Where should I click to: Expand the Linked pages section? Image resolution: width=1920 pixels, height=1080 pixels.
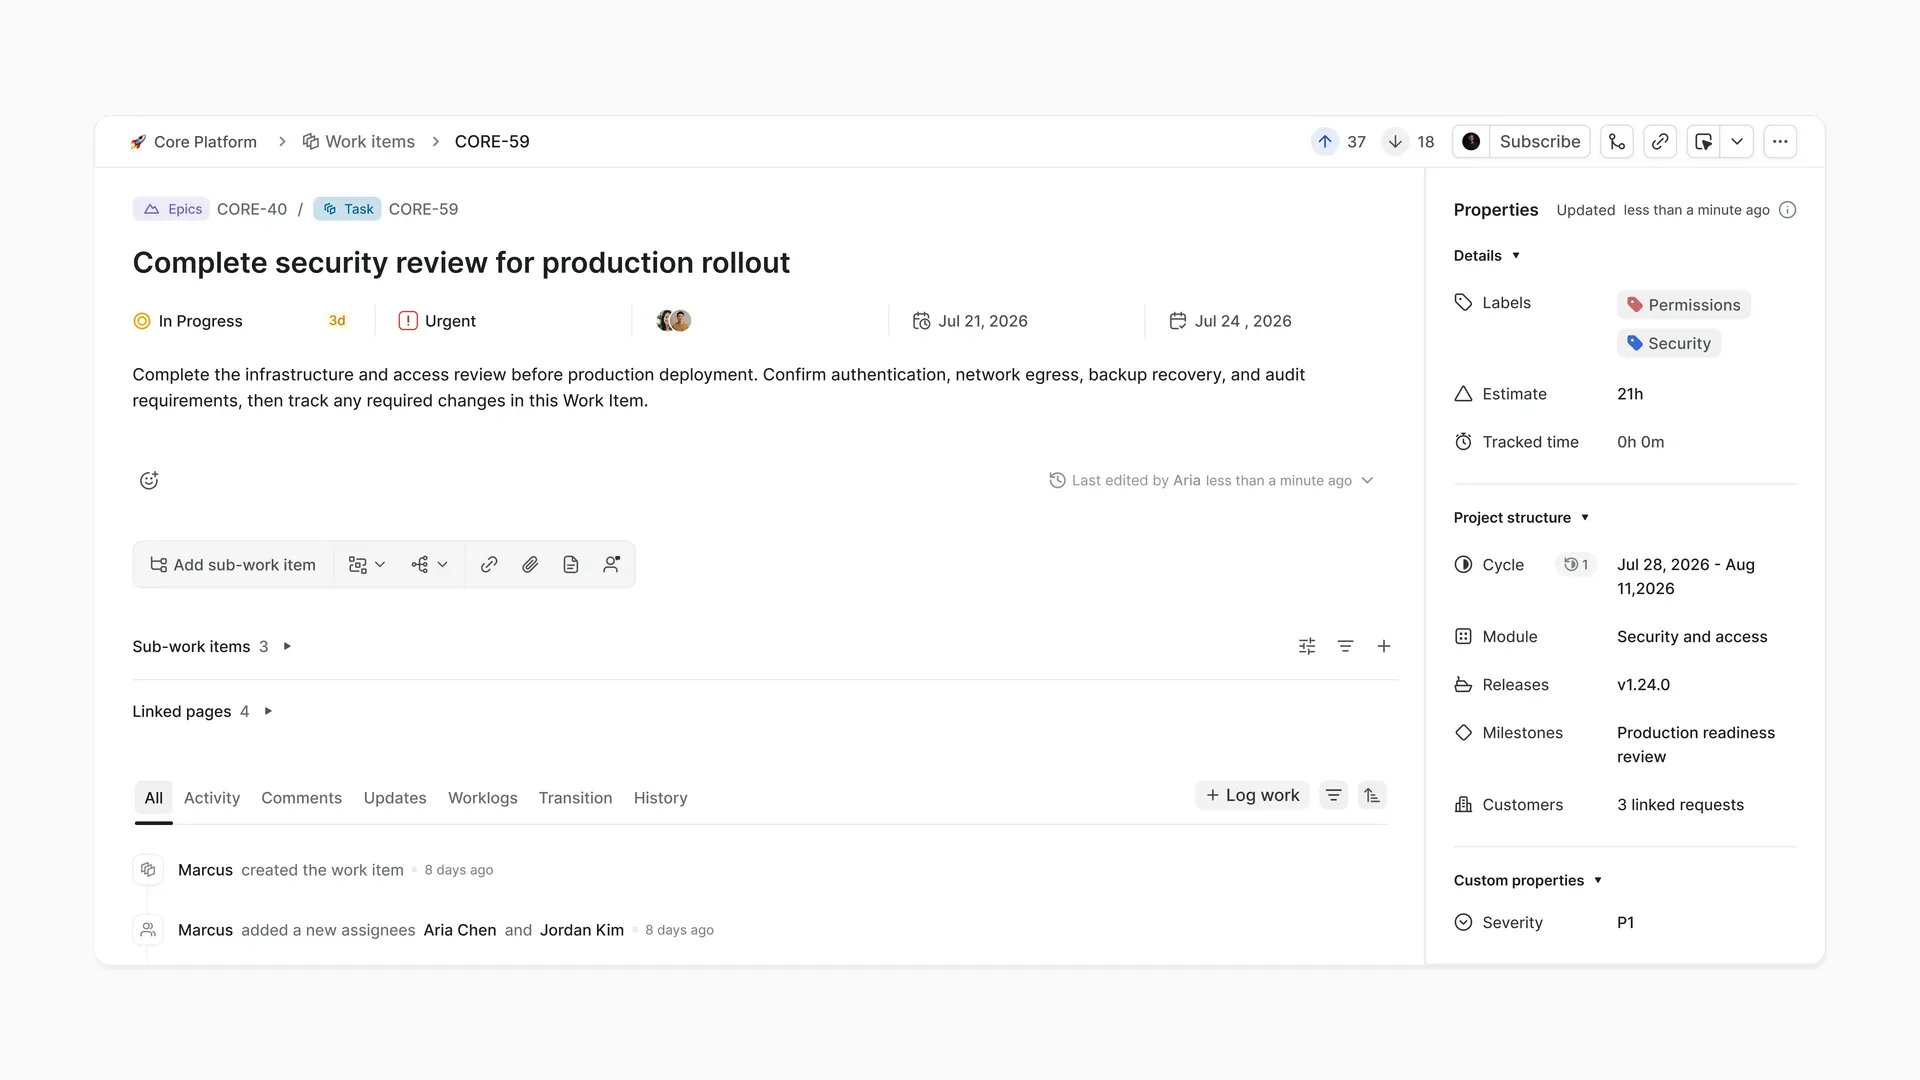268,712
